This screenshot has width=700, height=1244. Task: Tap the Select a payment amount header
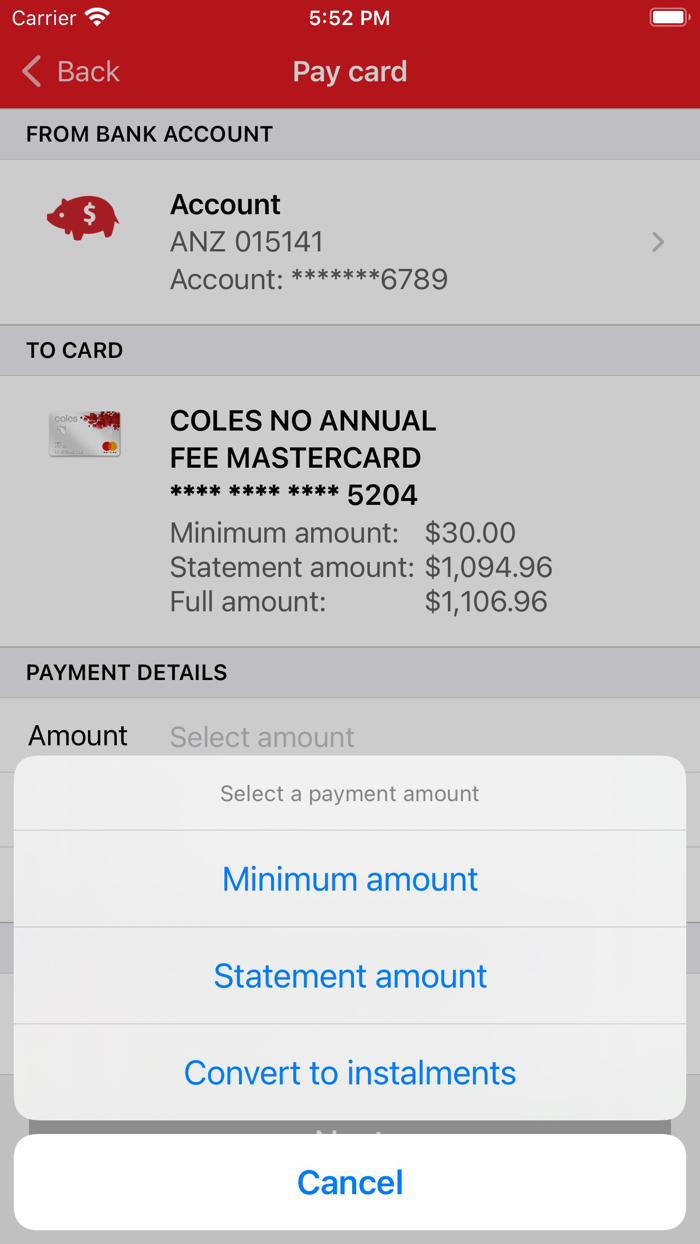click(x=350, y=793)
